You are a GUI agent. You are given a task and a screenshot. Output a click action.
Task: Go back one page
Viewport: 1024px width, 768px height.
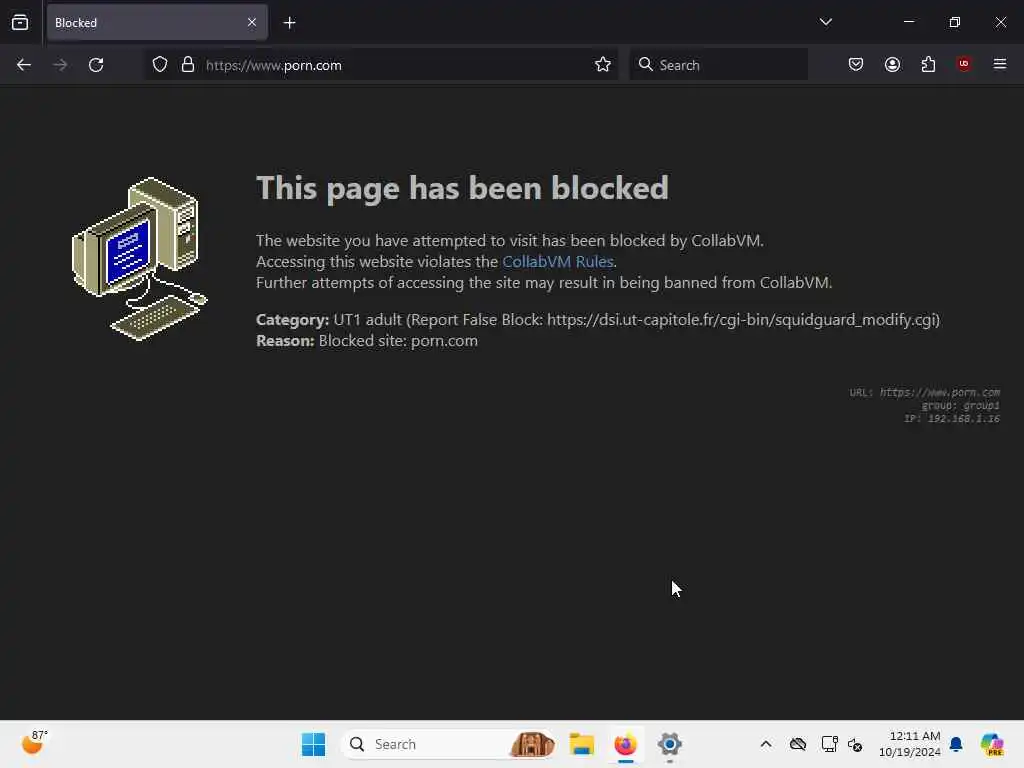click(x=24, y=65)
